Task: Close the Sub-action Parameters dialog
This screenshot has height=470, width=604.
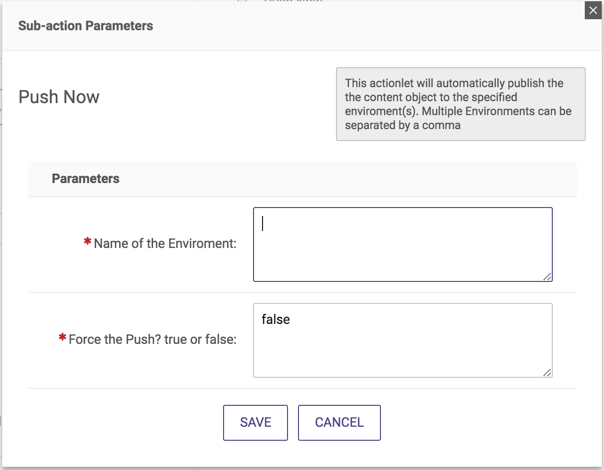Action: [592, 10]
